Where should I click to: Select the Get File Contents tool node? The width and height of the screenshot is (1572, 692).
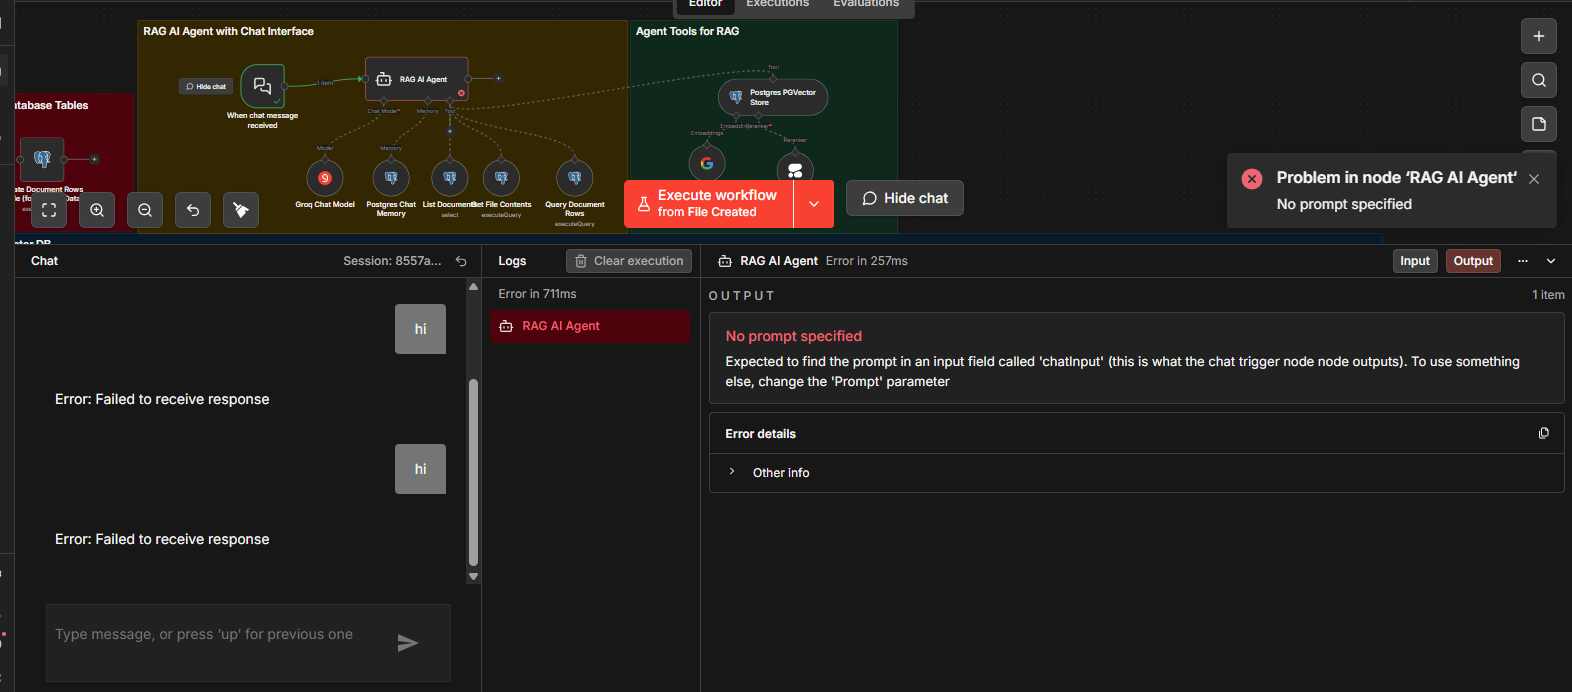501,178
